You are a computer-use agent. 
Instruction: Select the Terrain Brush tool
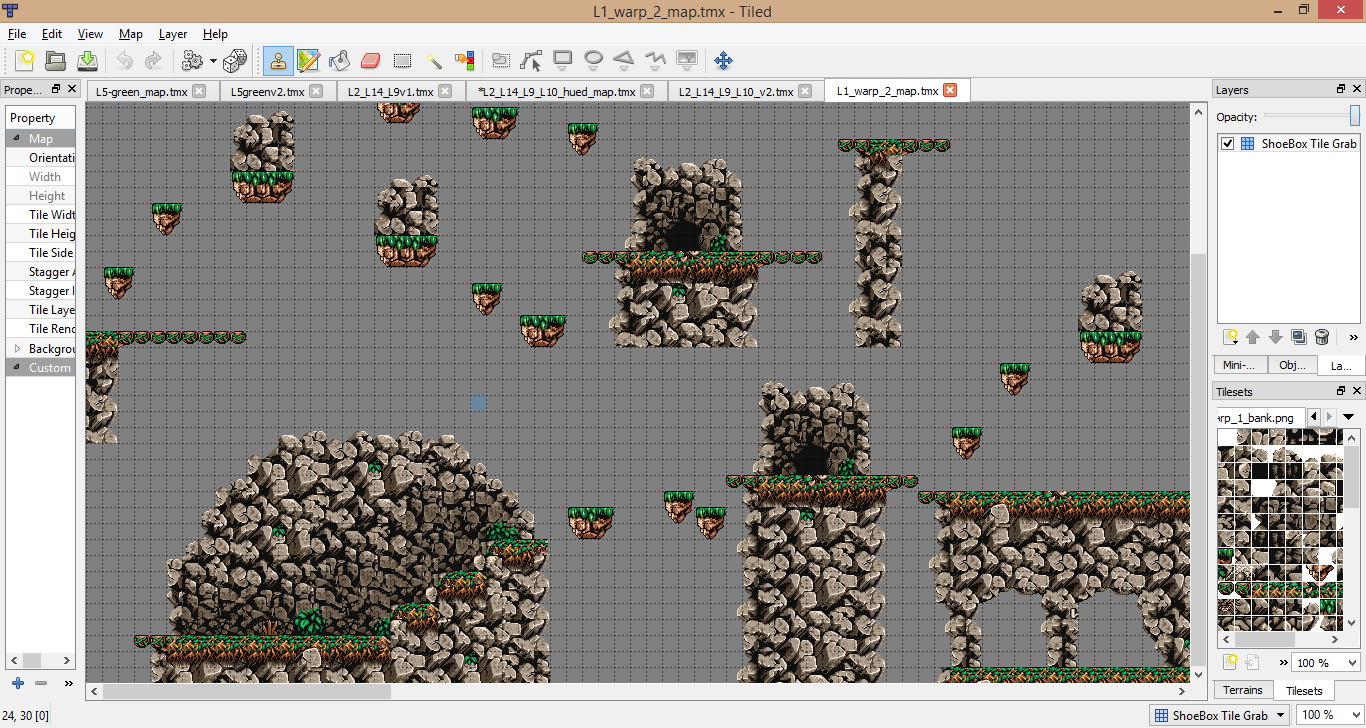(x=308, y=61)
